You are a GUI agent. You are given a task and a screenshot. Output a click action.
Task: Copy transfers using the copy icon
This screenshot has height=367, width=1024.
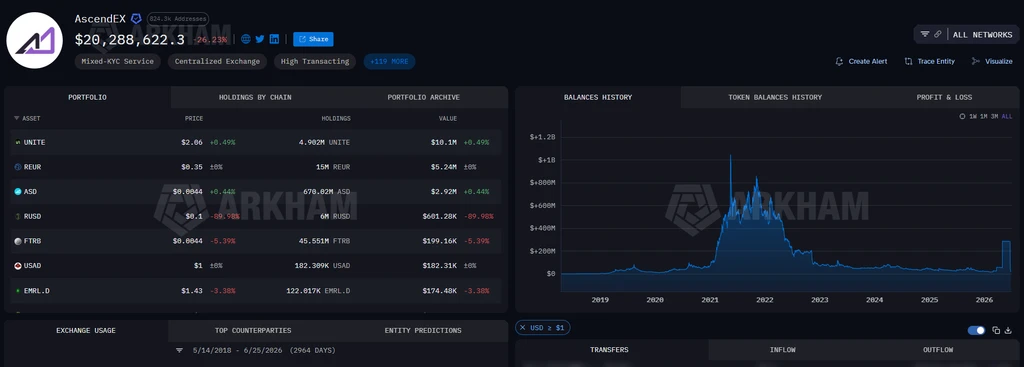[996, 330]
